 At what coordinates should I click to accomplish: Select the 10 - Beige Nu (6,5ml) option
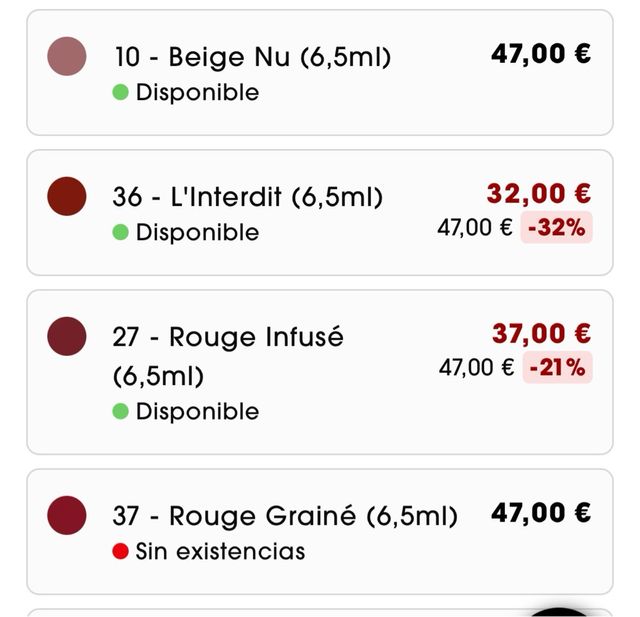(x=251, y=57)
